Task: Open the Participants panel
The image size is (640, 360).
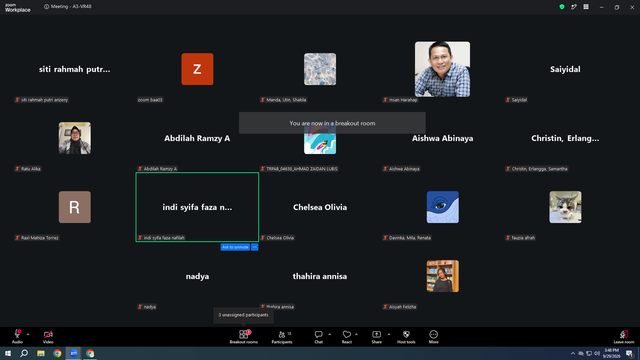Action: pos(282,336)
